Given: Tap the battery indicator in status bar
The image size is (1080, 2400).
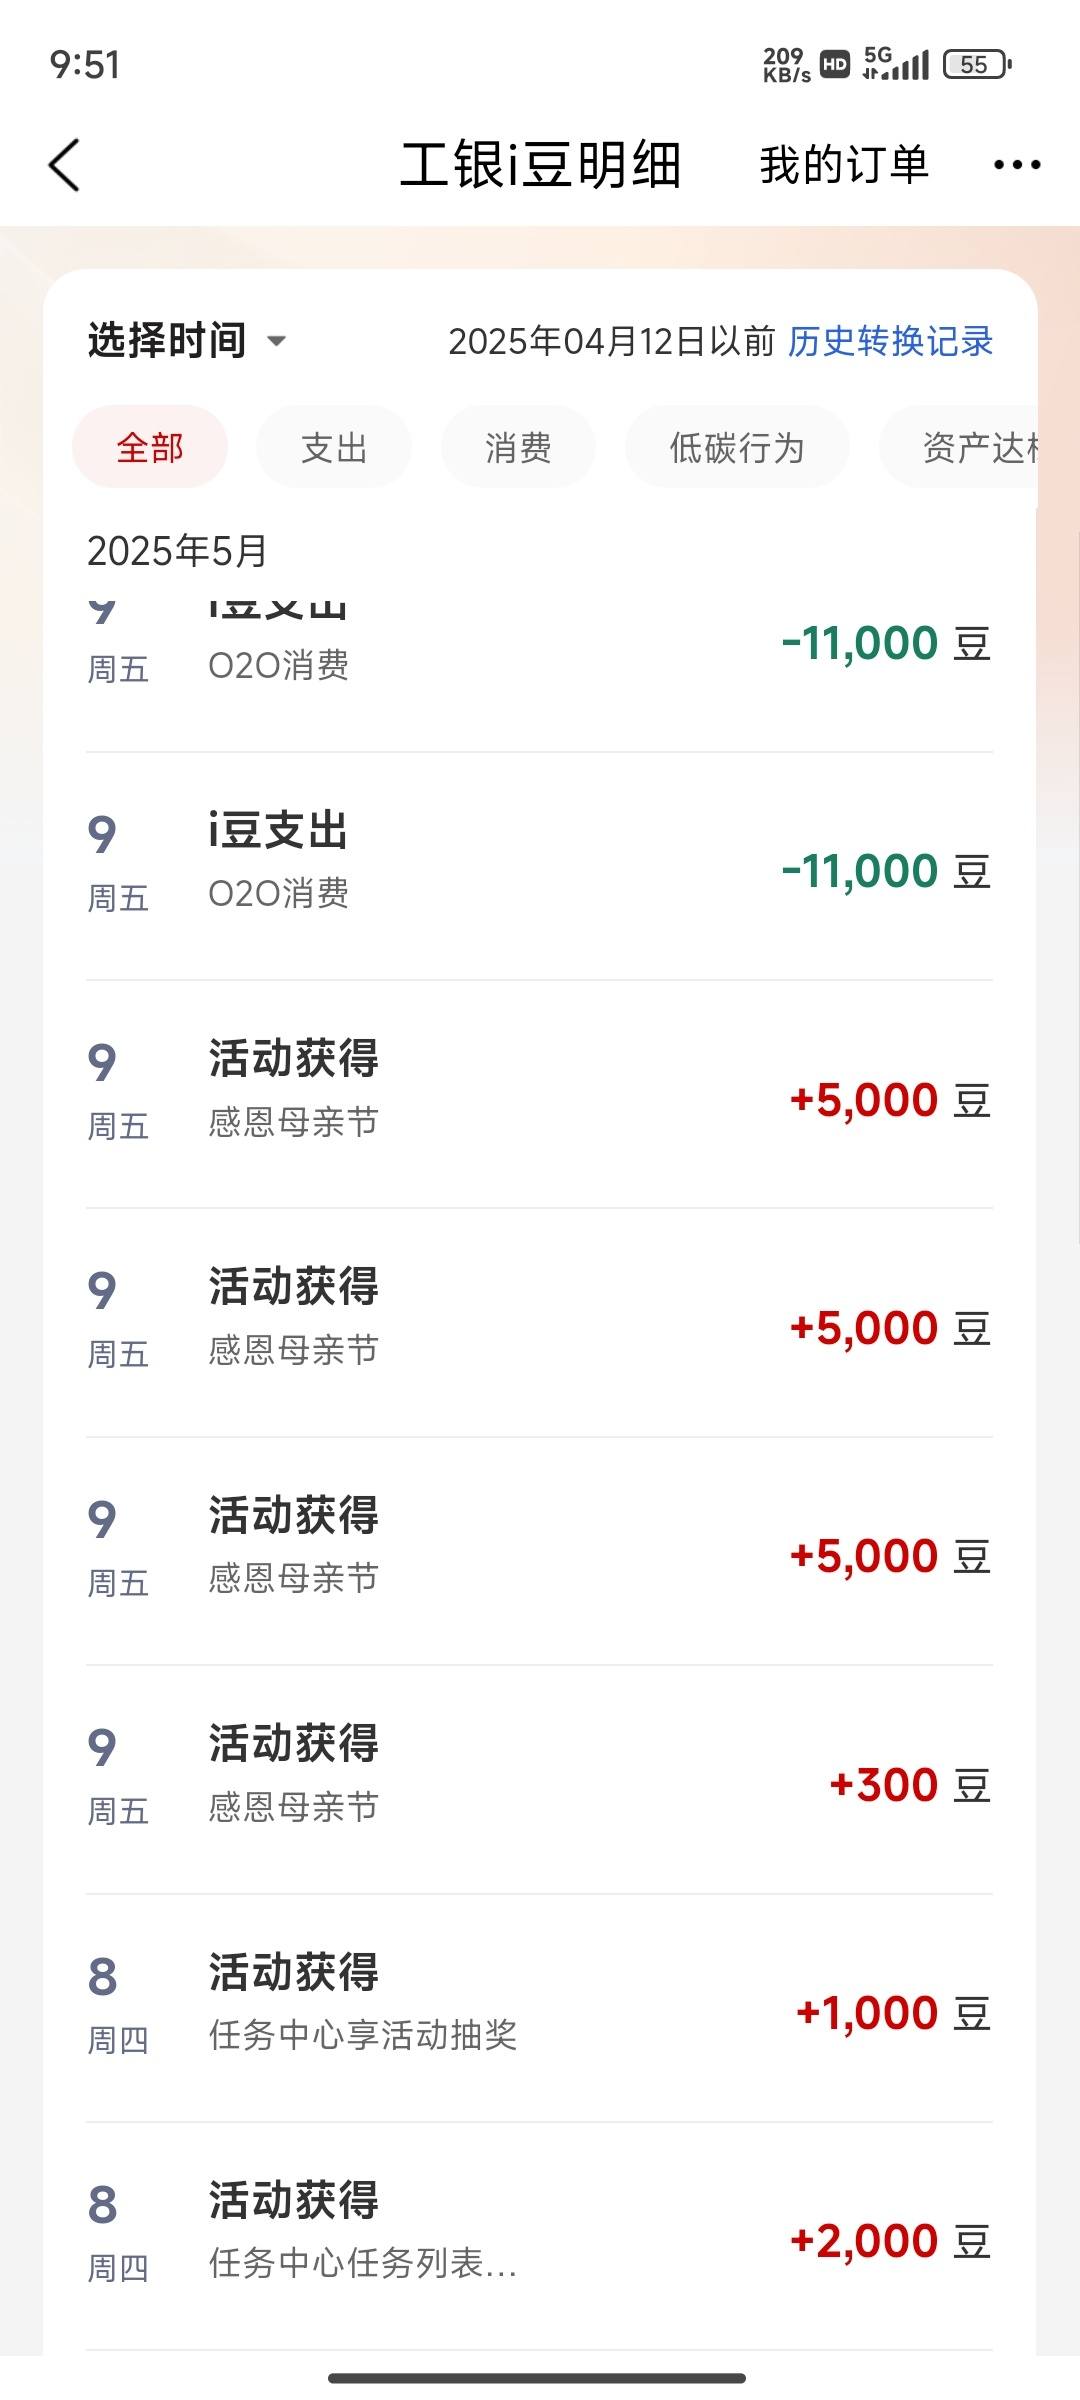Looking at the screenshot, I should tap(977, 65).
